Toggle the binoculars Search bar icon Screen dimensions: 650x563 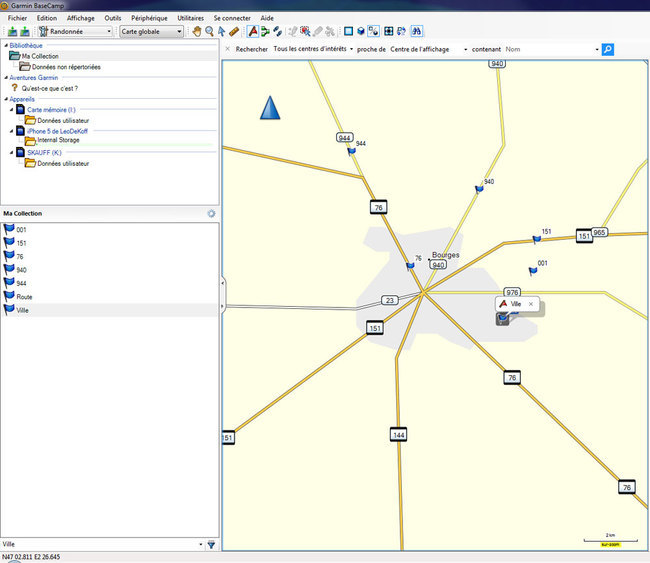(416, 31)
